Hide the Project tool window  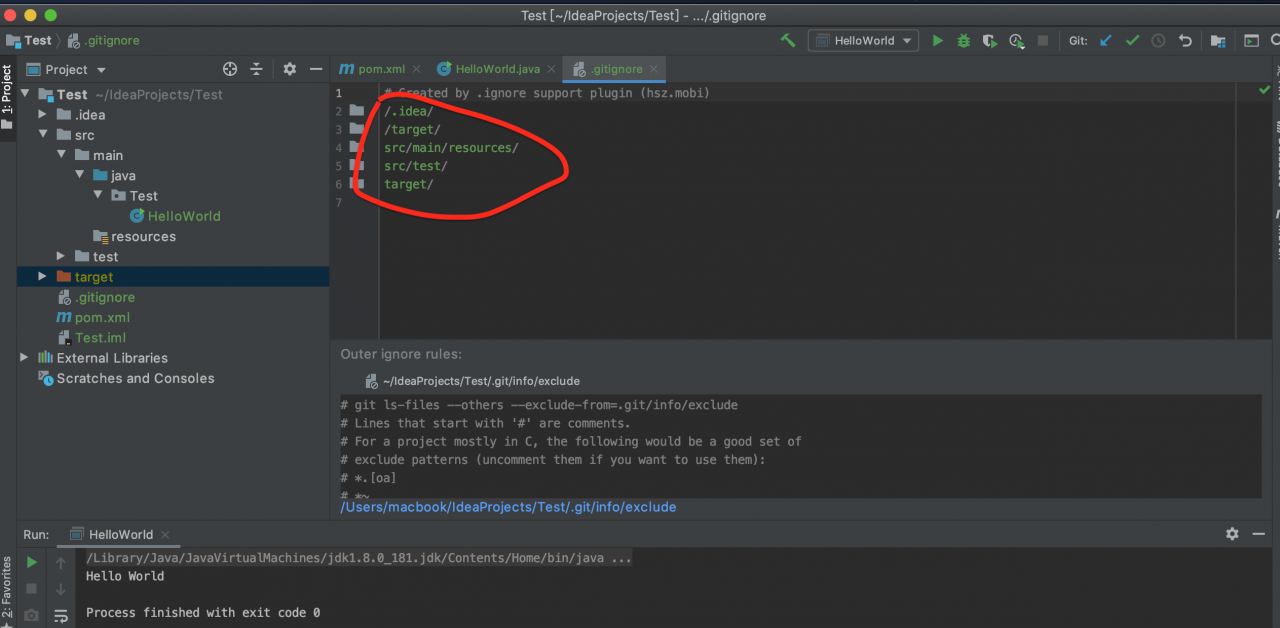pyautogui.click(x=316, y=69)
